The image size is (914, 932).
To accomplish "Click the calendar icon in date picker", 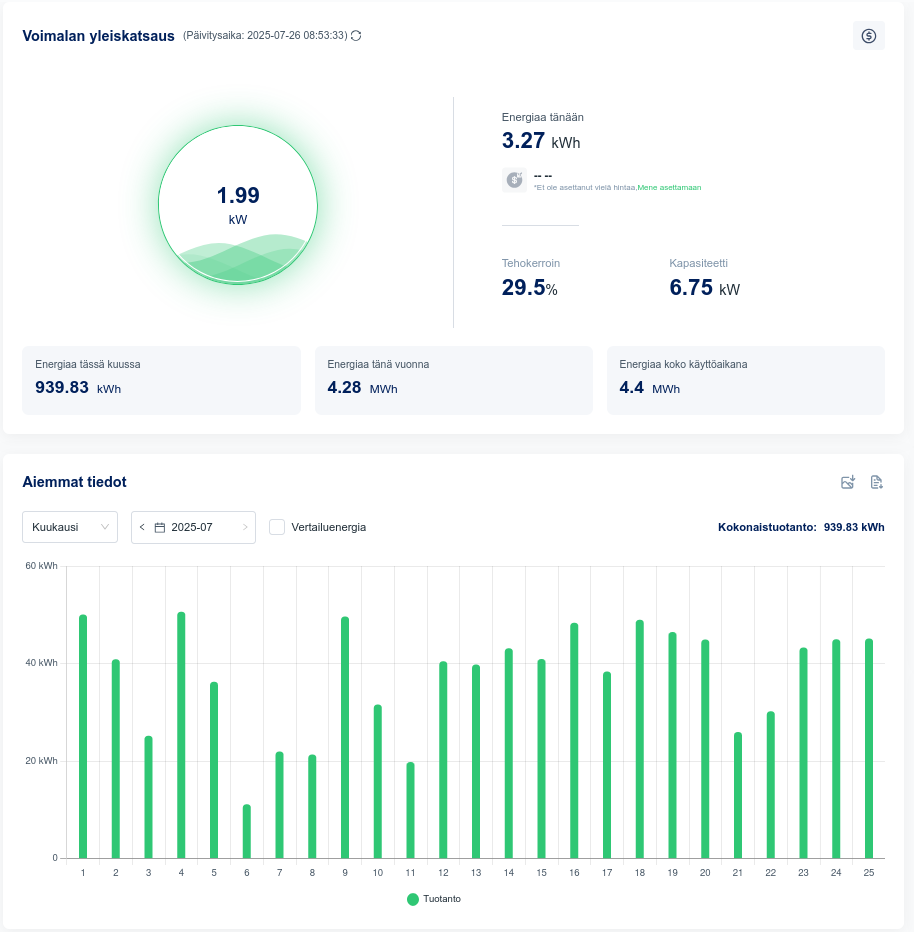I will (159, 527).
